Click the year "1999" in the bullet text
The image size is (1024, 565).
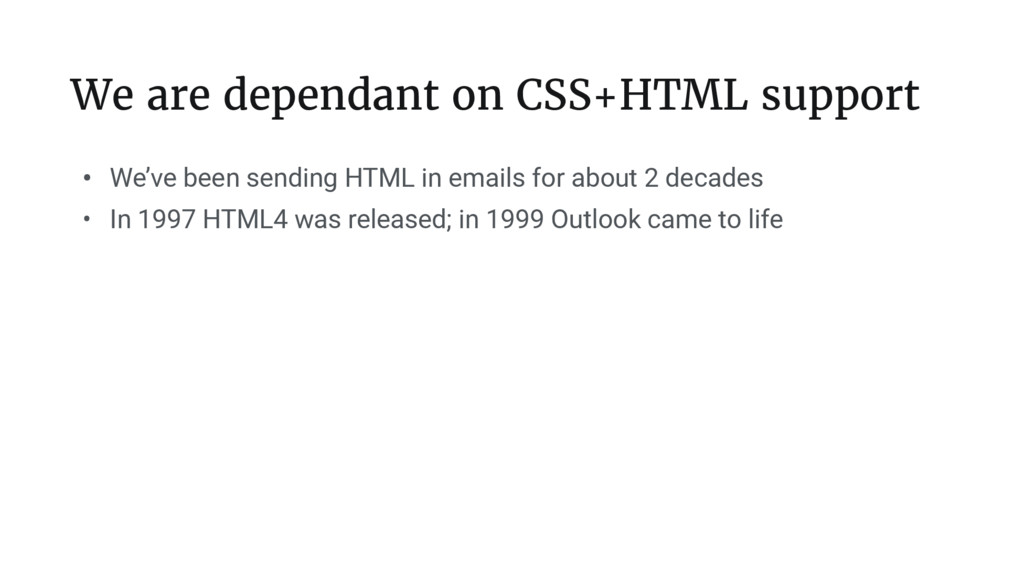coord(515,219)
